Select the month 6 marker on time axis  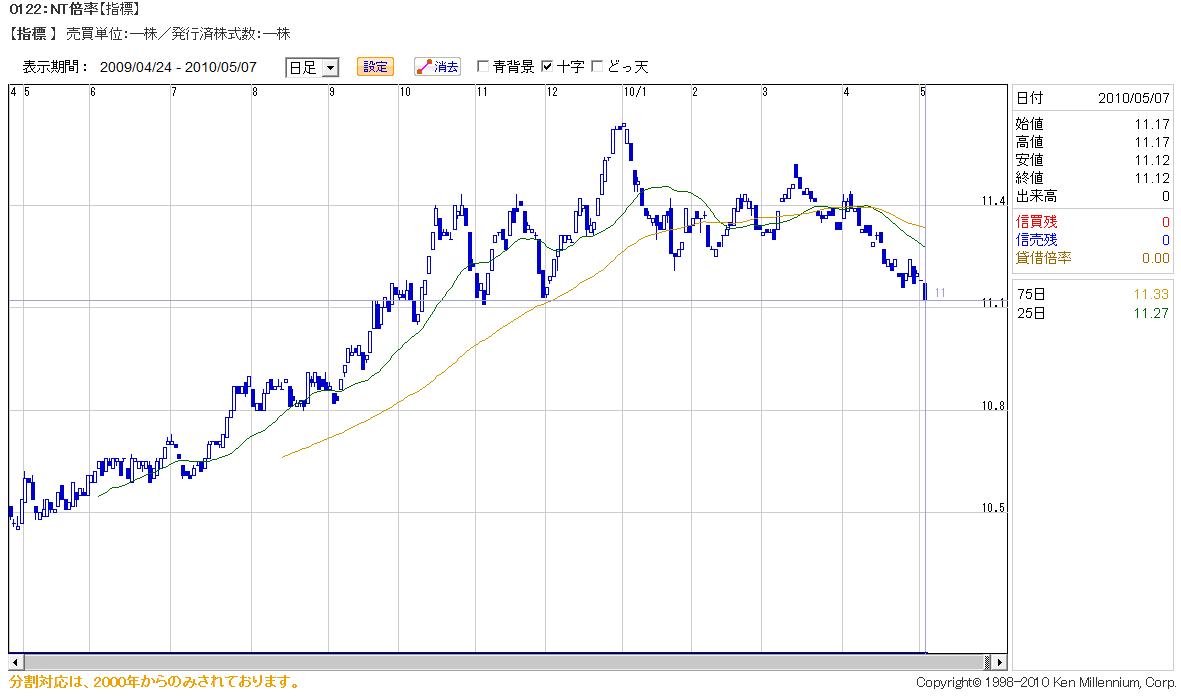click(x=93, y=92)
